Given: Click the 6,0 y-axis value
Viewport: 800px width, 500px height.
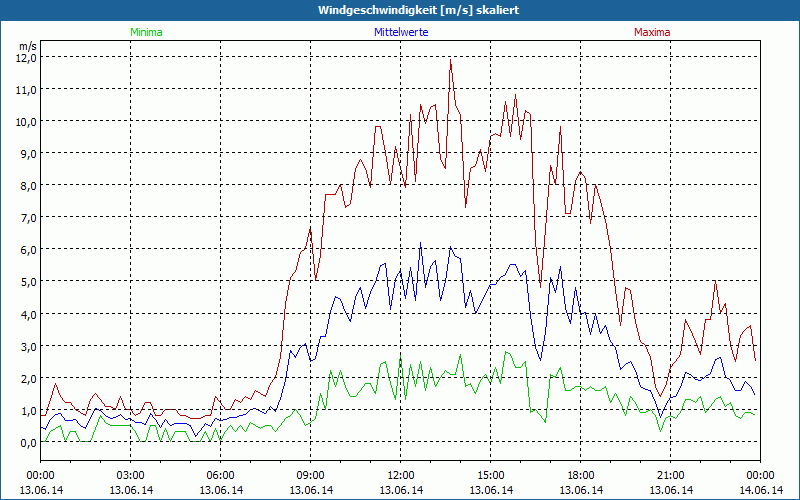Looking at the screenshot, I should [28, 250].
